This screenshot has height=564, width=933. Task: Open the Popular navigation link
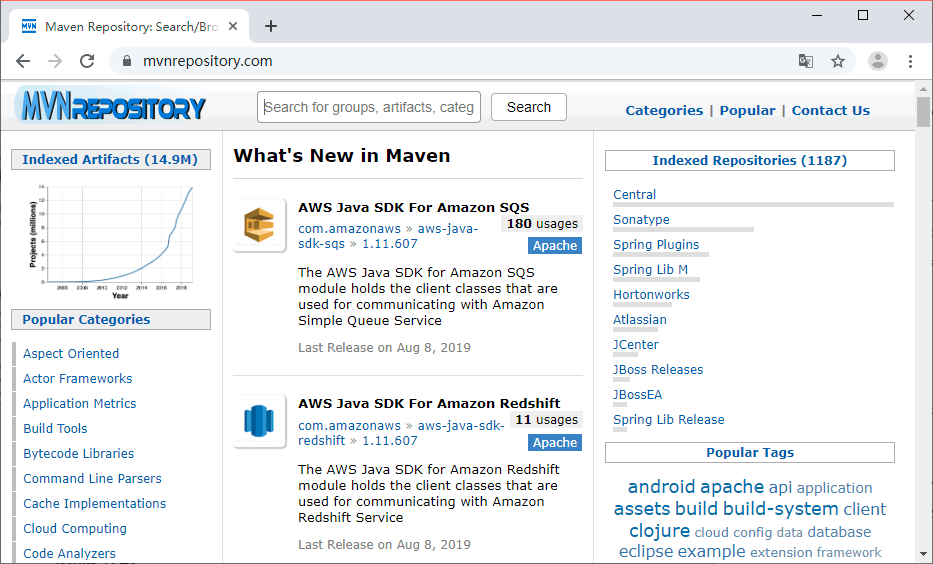[747, 111]
